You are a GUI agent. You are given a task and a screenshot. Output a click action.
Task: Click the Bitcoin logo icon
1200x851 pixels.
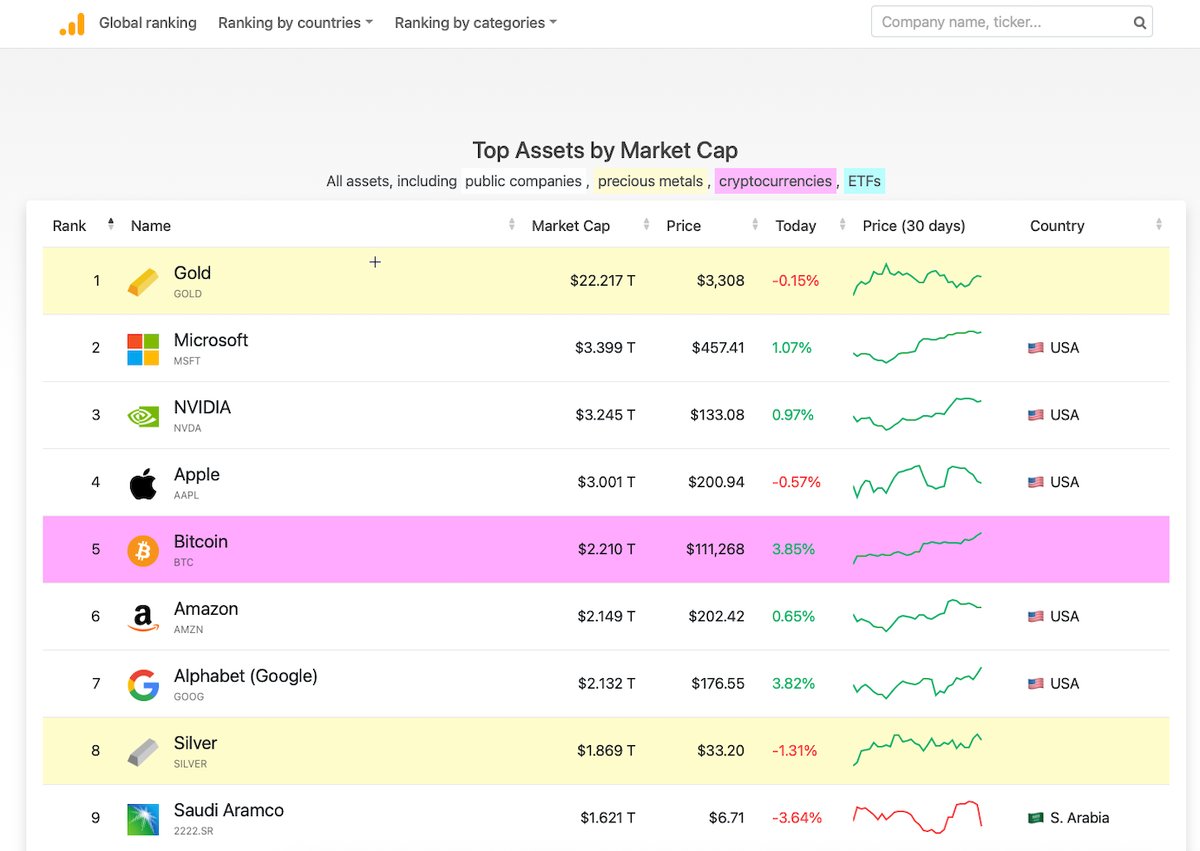[143, 550]
